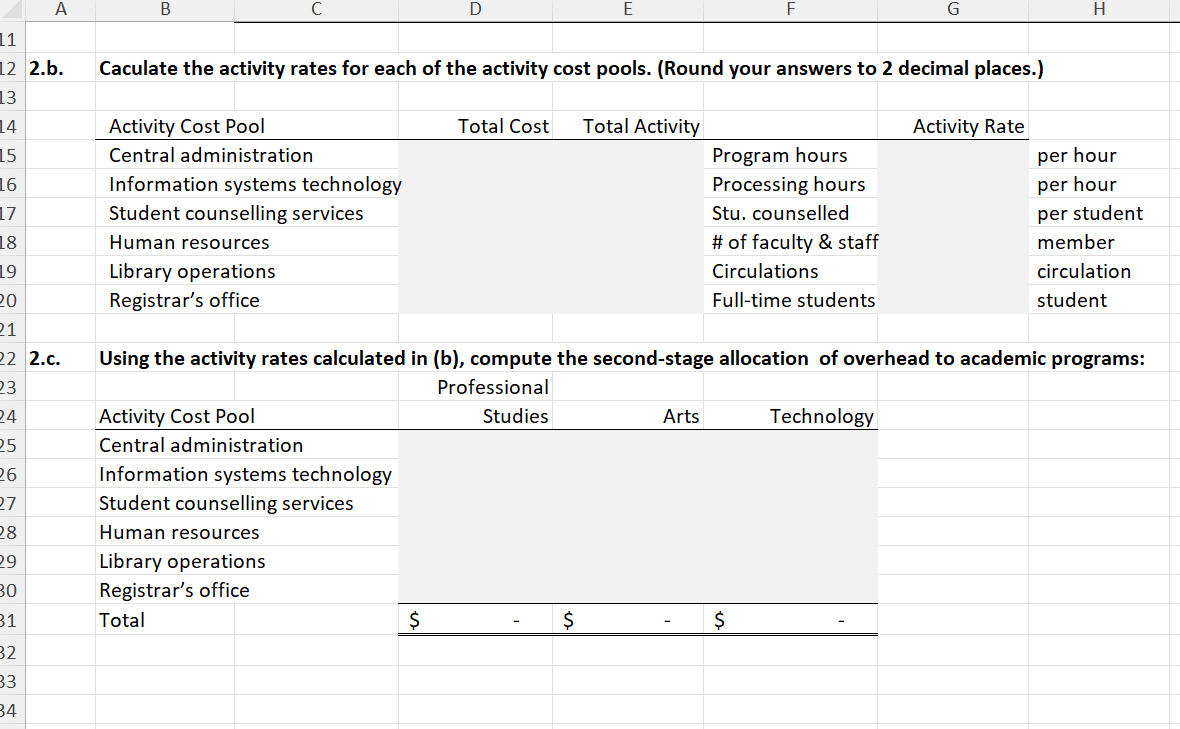1180x729 pixels.
Task: Select column F header
Action: tap(790, 9)
